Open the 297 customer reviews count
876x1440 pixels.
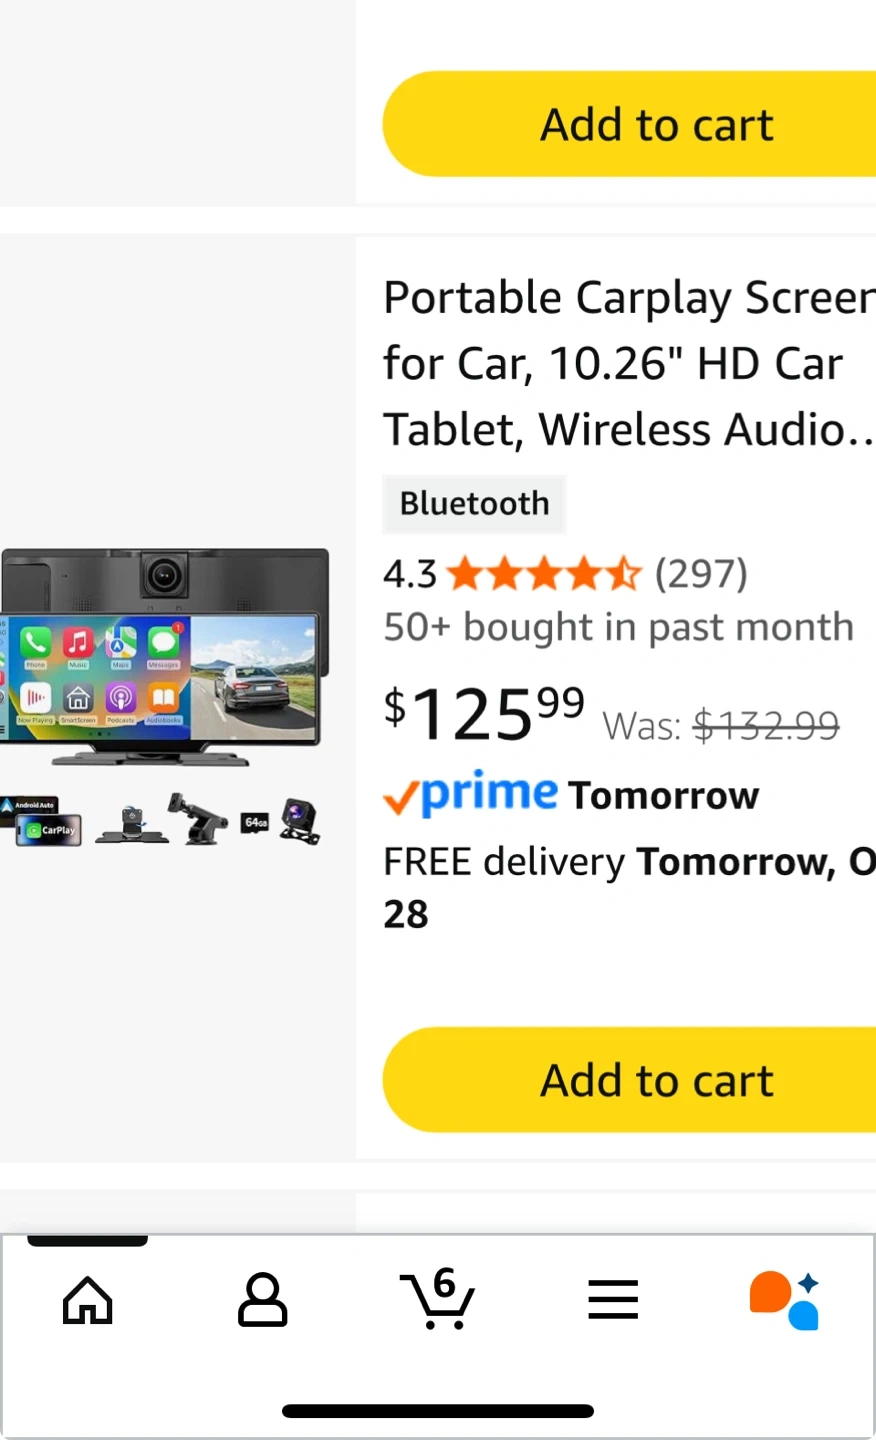701,574
